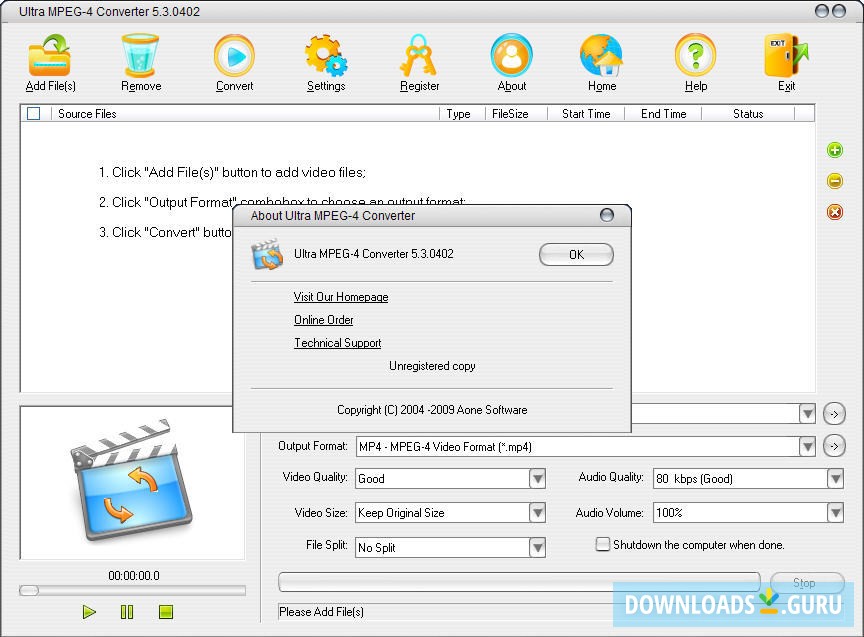Open the Online Order link
This screenshot has height=637, width=864.
point(323,320)
